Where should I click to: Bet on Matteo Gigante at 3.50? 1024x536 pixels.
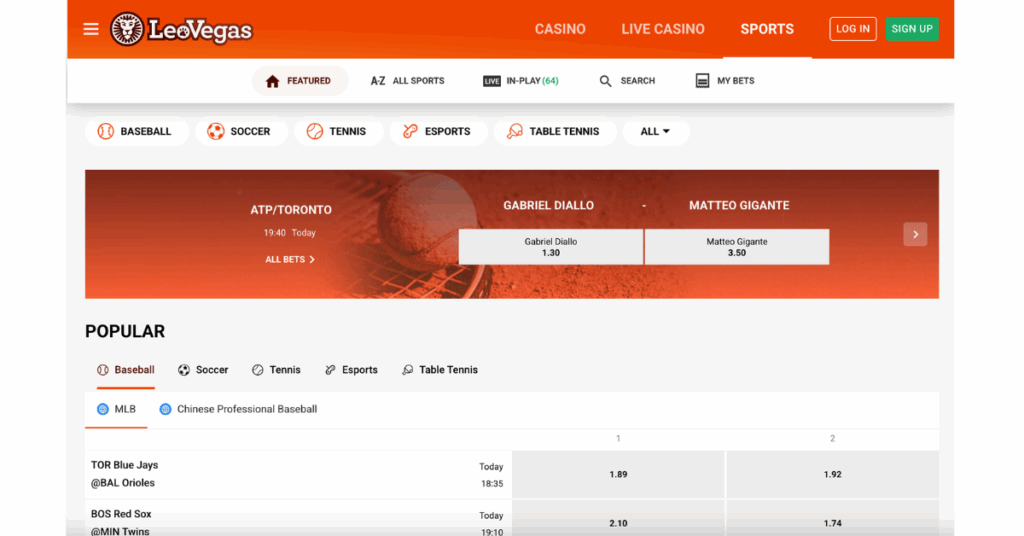tap(737, 247)
